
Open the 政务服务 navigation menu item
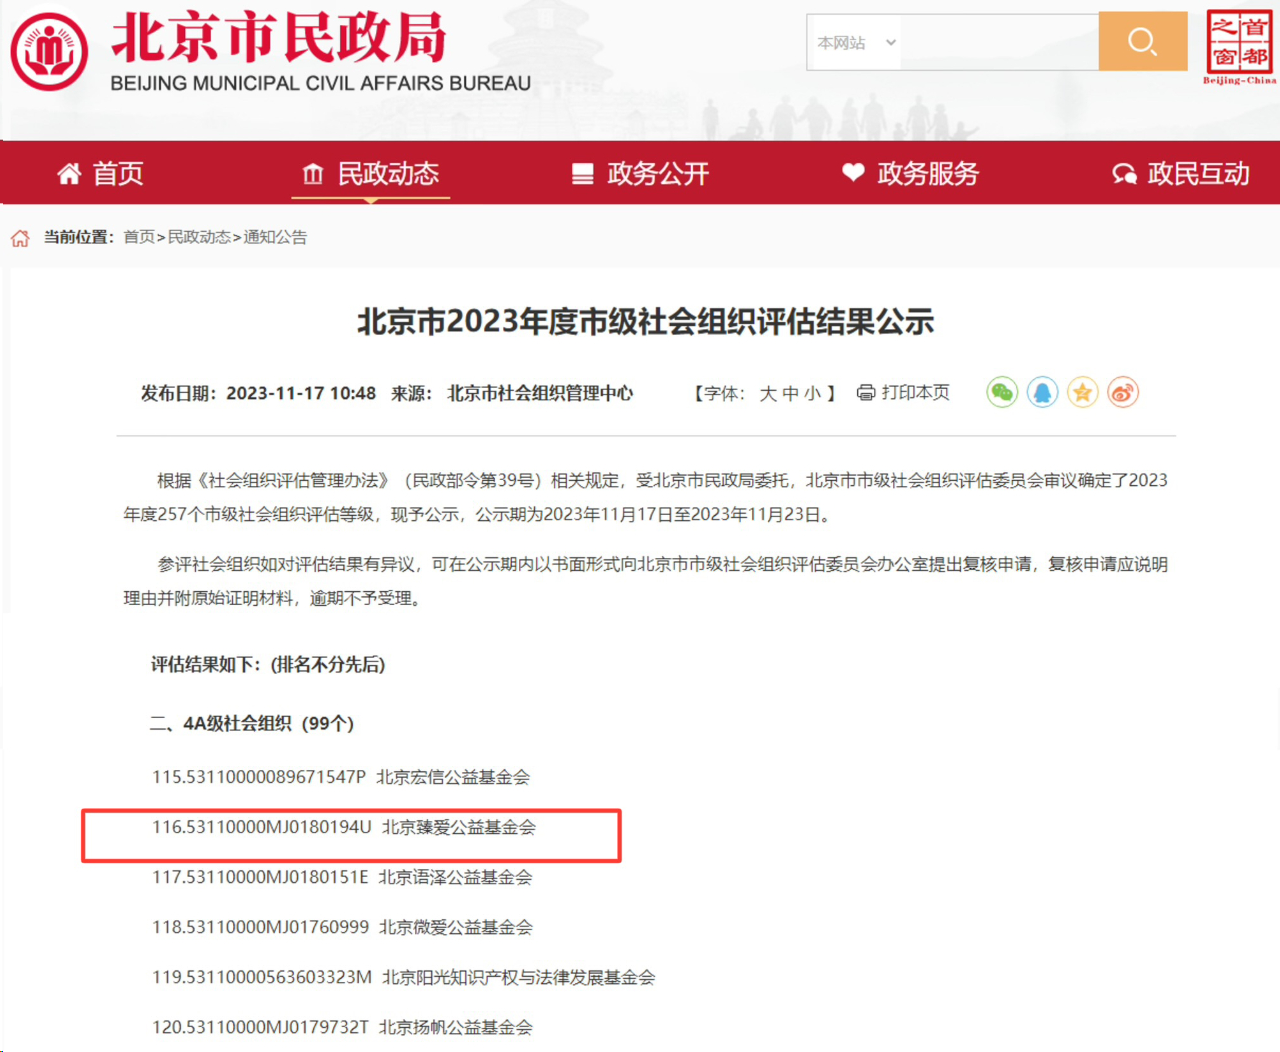click(928, 174)
